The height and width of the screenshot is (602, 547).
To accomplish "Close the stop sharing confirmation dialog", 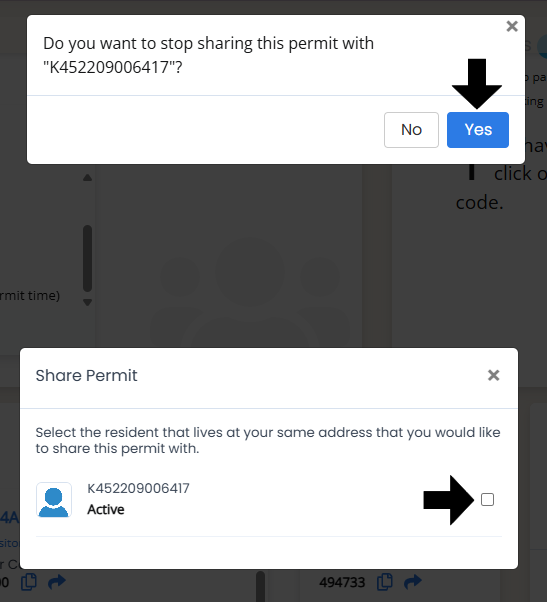I will [x=512, y=26].
